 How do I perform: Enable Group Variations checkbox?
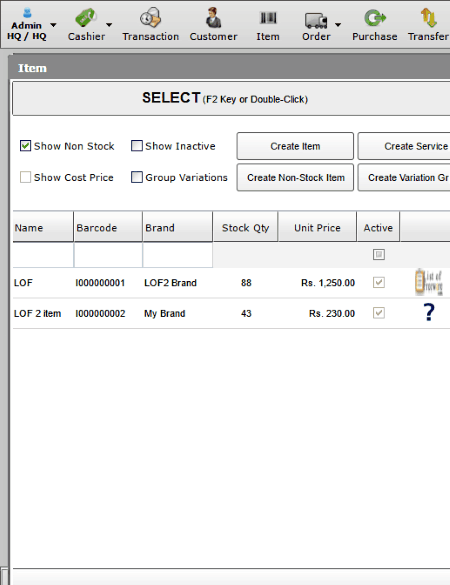(x=137, y=177)
